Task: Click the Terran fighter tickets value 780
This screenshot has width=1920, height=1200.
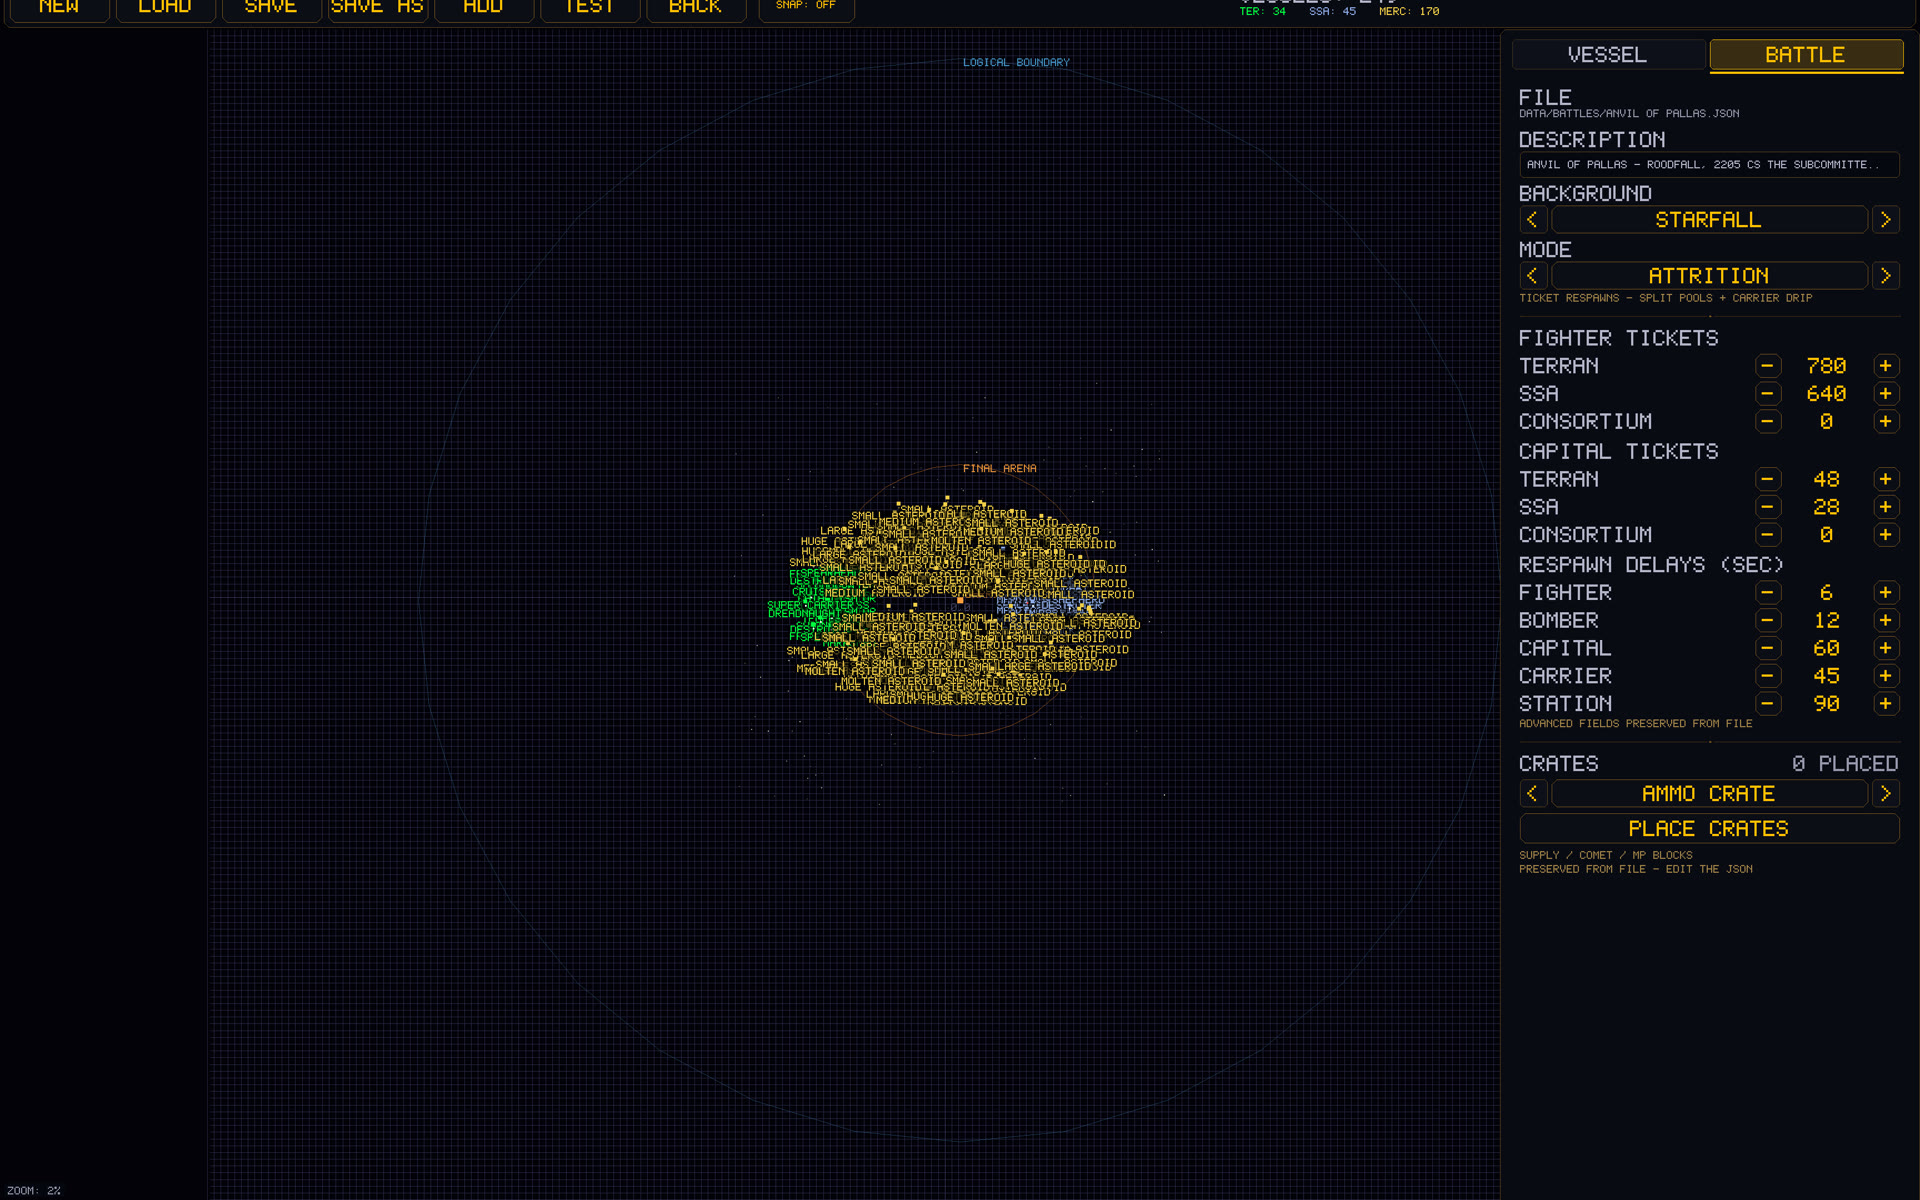Action: click(1826, 366)
